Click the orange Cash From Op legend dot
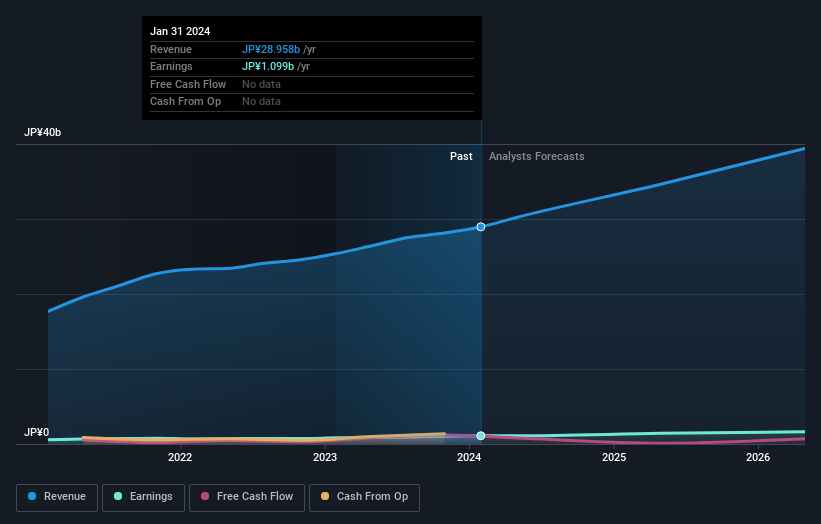Image resolution: width=821 pixels, height=524 pixels. click(x=325, y=496)
